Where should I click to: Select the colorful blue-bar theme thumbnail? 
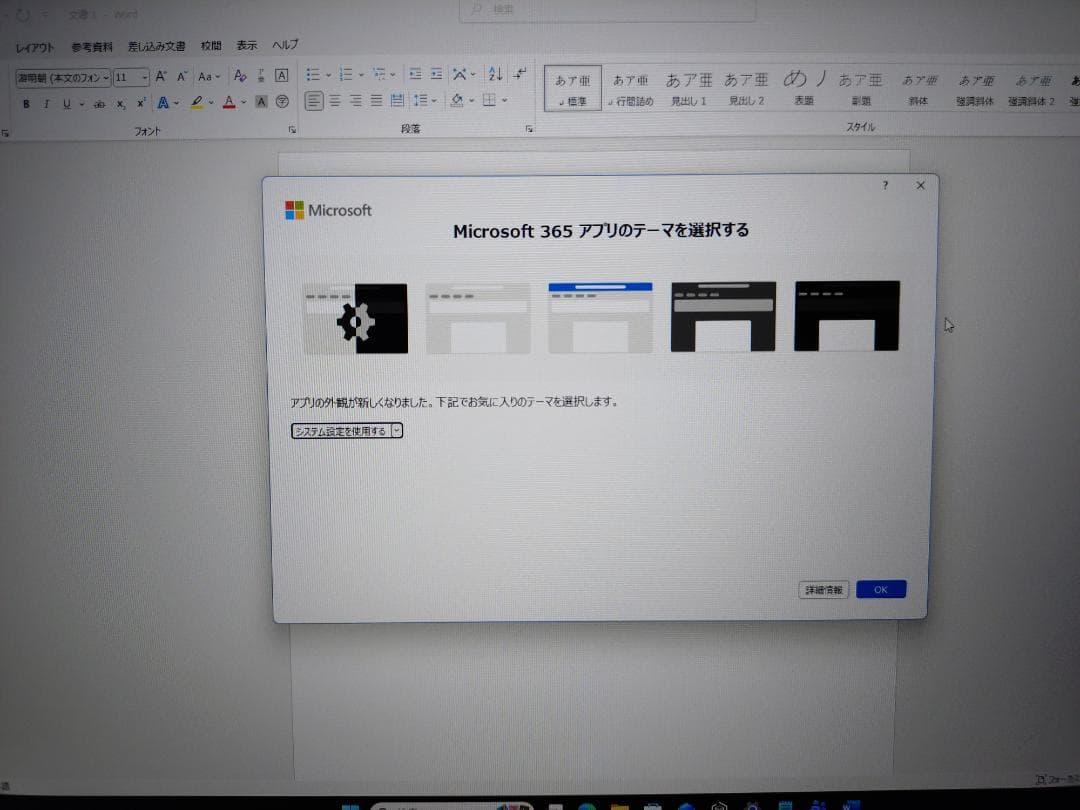600,318
